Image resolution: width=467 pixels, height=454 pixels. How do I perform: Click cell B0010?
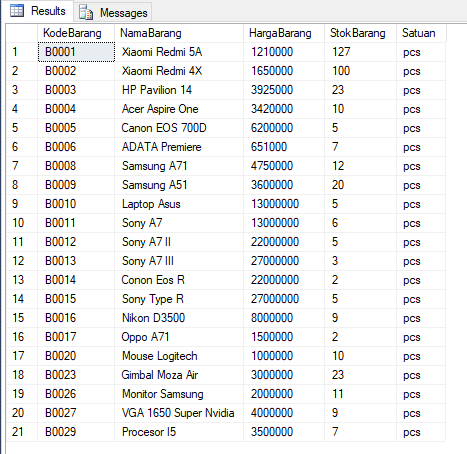click(x=76, y=204)
